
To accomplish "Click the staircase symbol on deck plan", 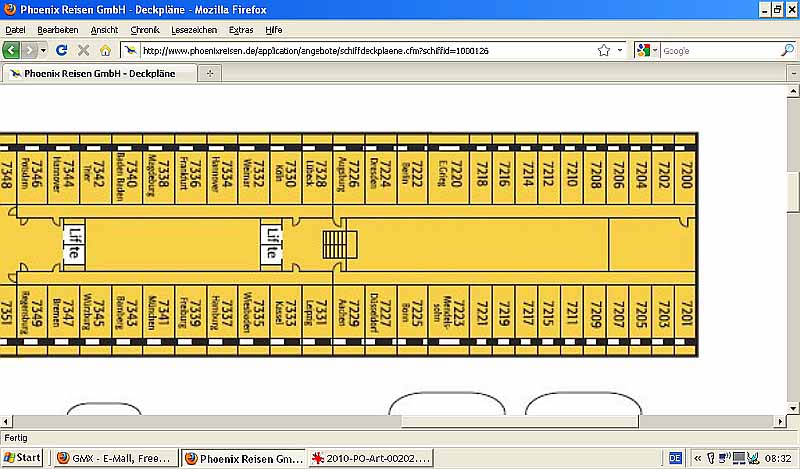I will (340, 244).
